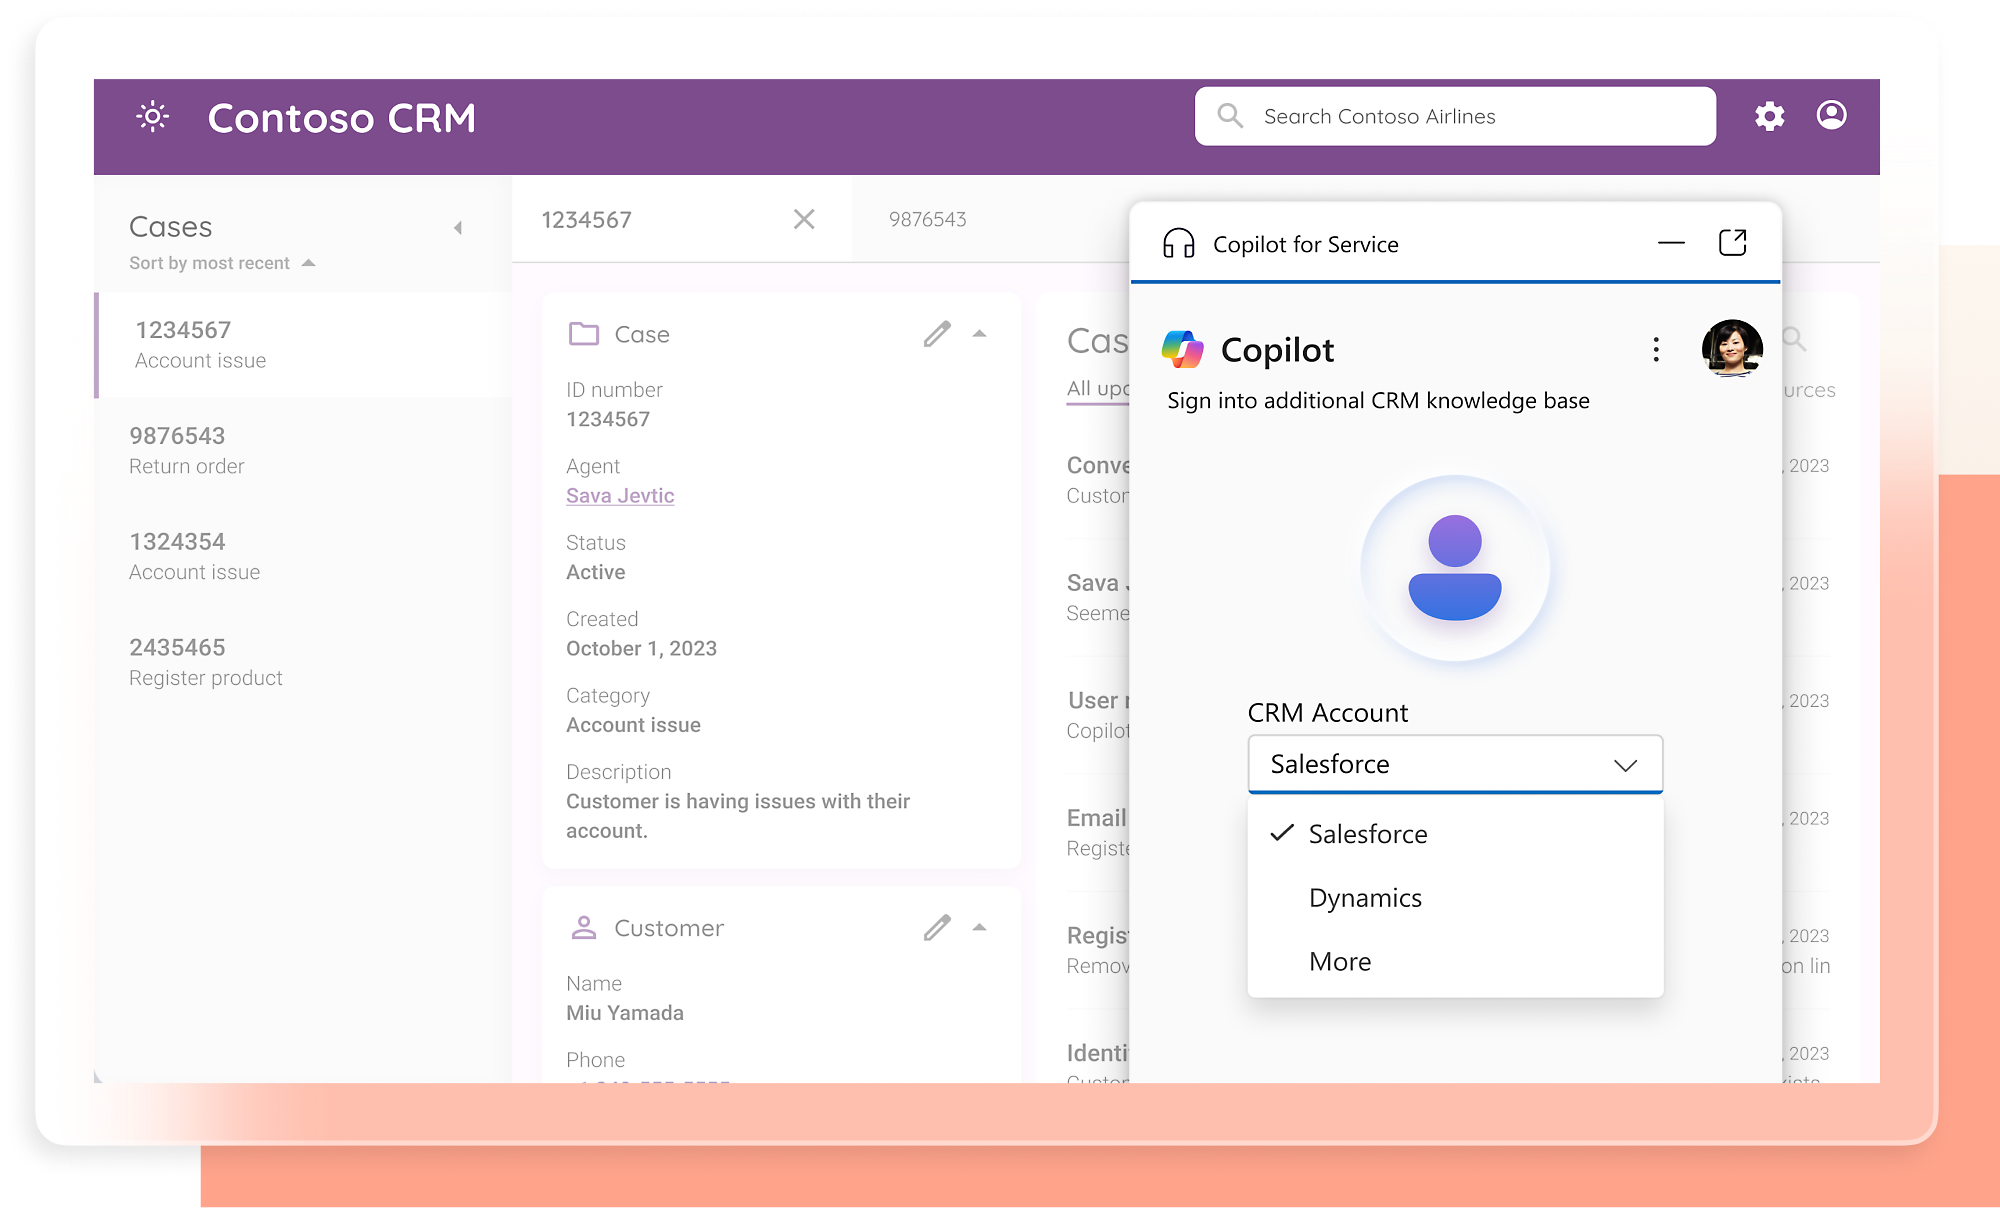
Task: Click the search icon right of the Copilot panel
Action: pyautogui.click(x=1795, y=340)
